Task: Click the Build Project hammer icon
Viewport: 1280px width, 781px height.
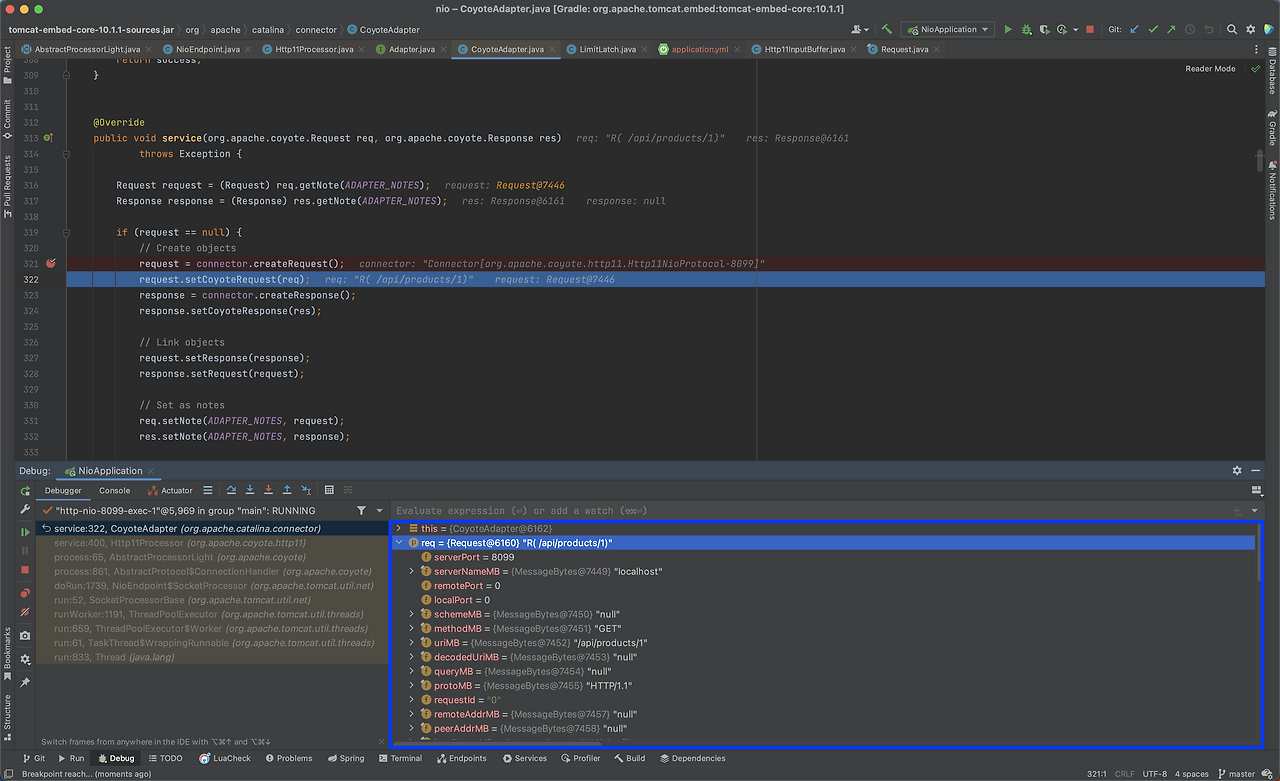Action: (886, 29)
